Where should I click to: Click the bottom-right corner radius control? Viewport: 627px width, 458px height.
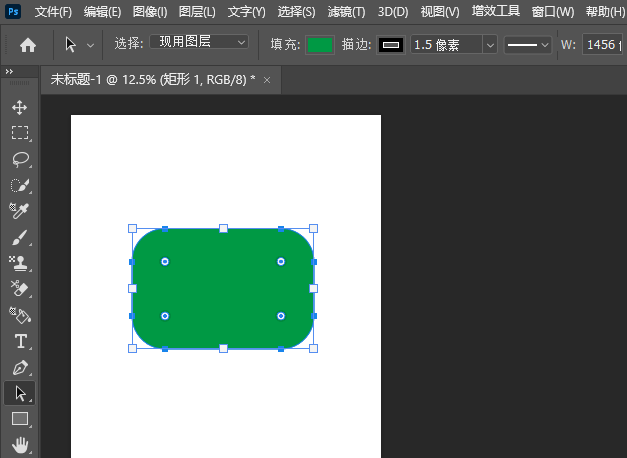pyautogui.click(x=281, y=316)
